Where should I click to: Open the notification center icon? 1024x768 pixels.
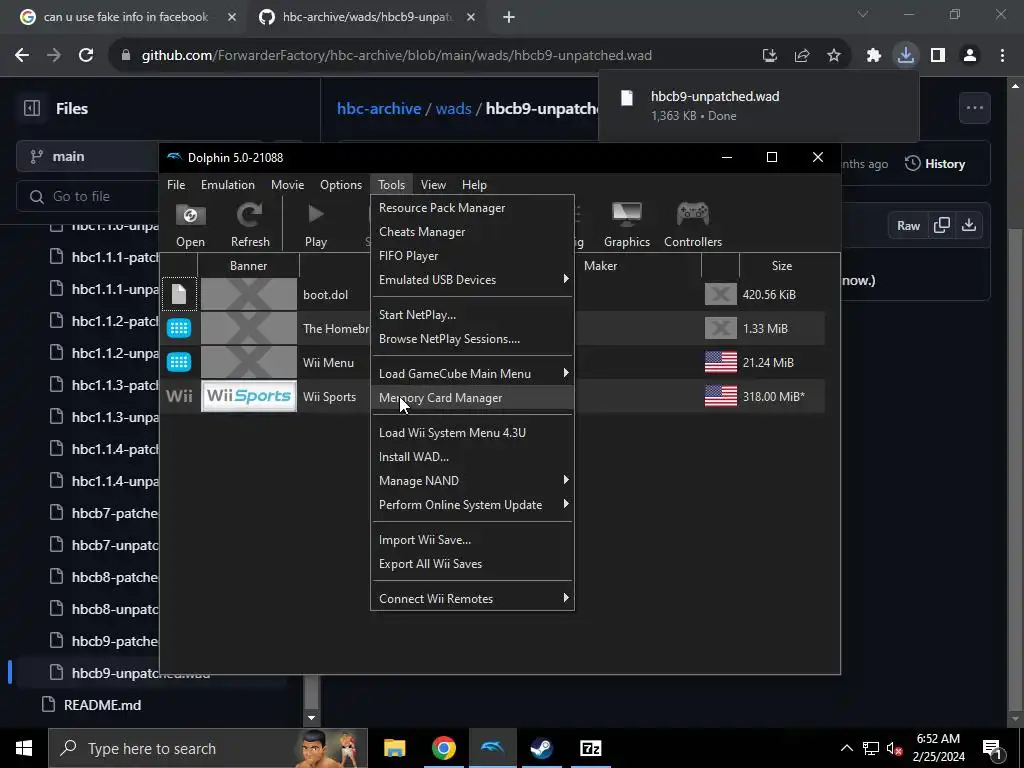pos(993,748)
